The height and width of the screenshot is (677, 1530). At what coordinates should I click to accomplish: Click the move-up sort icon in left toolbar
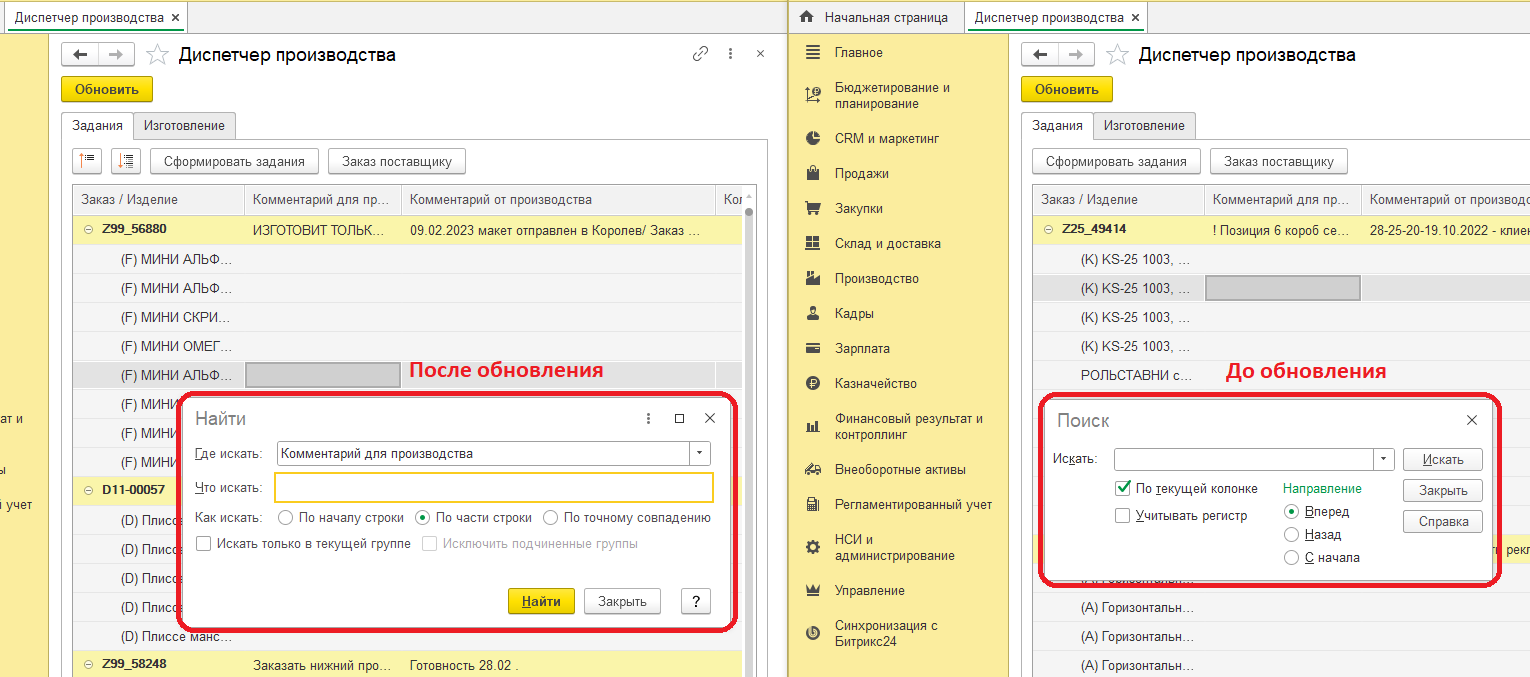(x=87, y=161)
